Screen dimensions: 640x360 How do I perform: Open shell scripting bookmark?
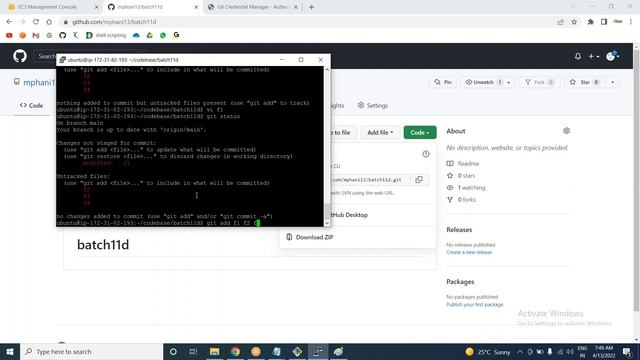106,36
